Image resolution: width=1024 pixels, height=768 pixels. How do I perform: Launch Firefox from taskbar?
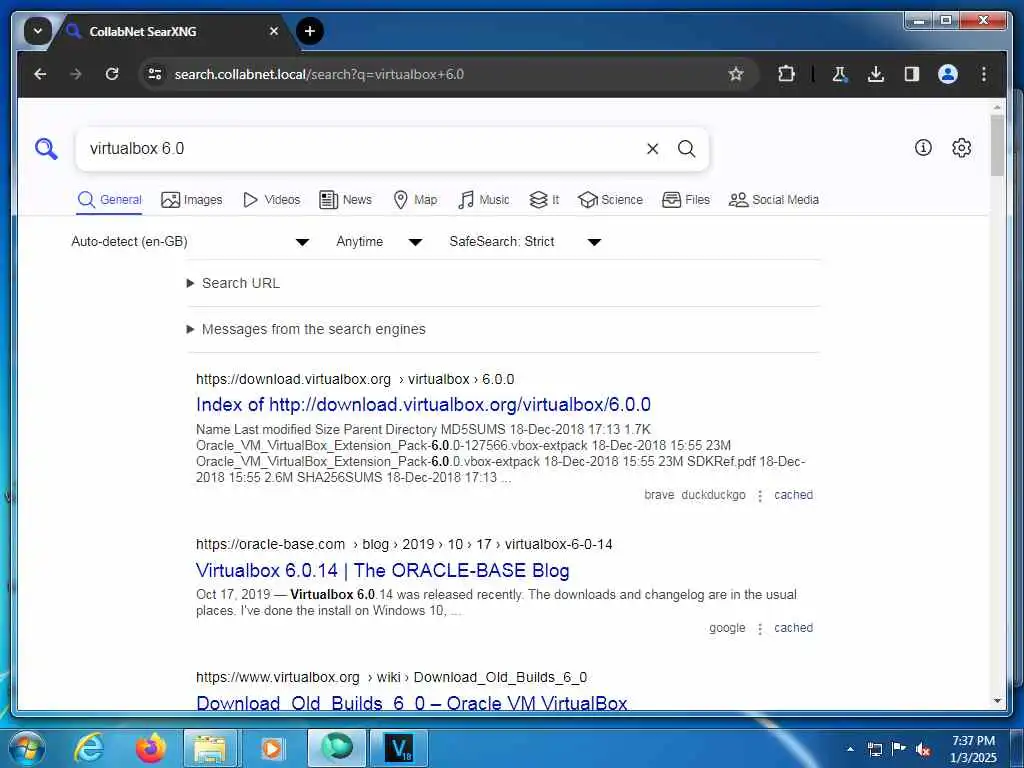tap(150, 748)
